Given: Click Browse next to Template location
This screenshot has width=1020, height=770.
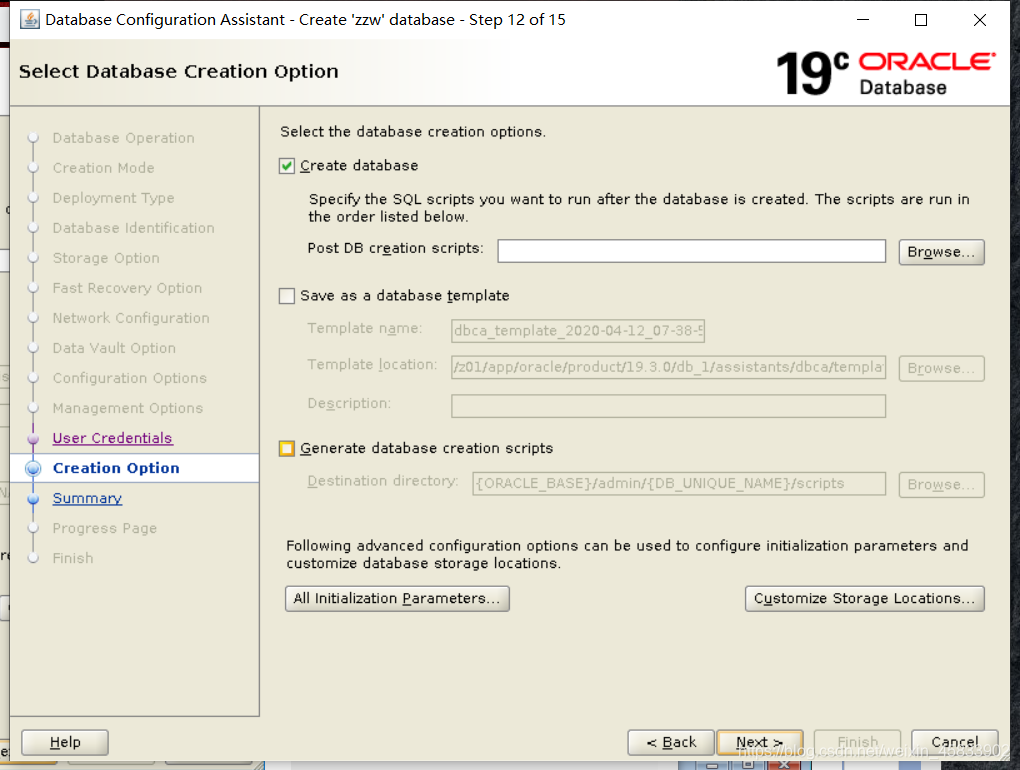Looking at the screenshot, I should (941, 368).
